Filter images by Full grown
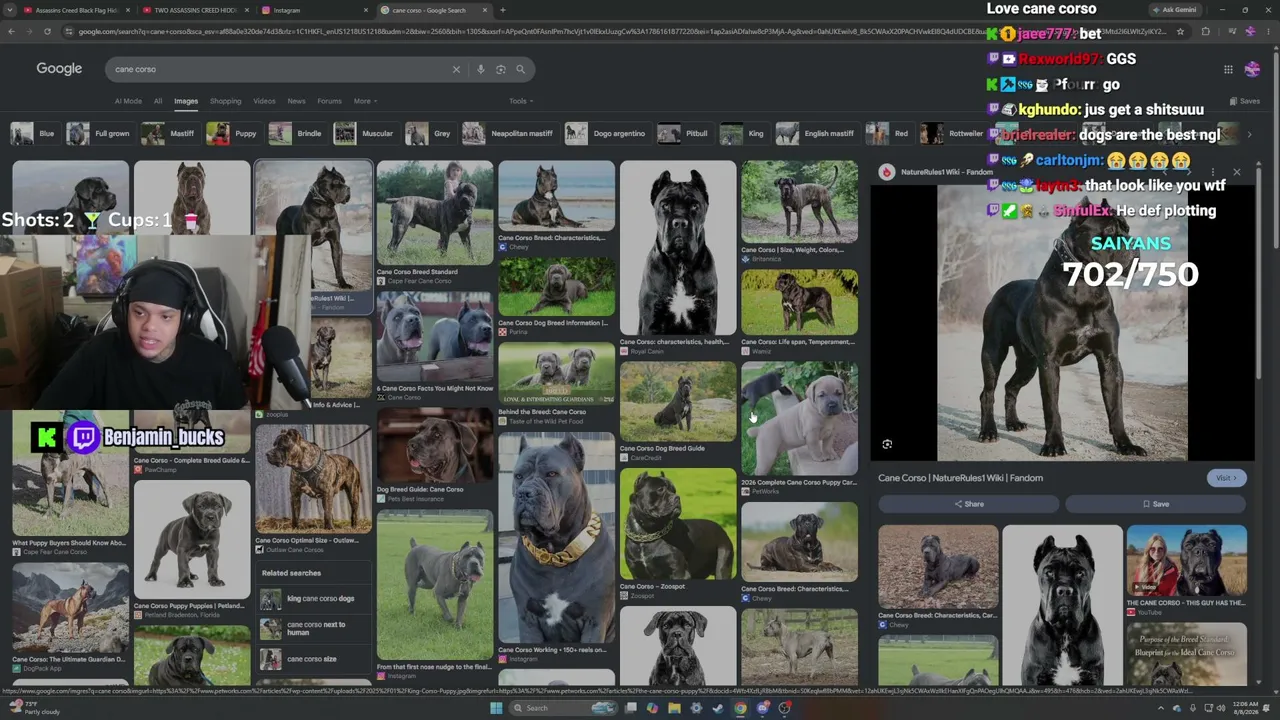This screenshot has width=1280, height=720. coord(99,133)
